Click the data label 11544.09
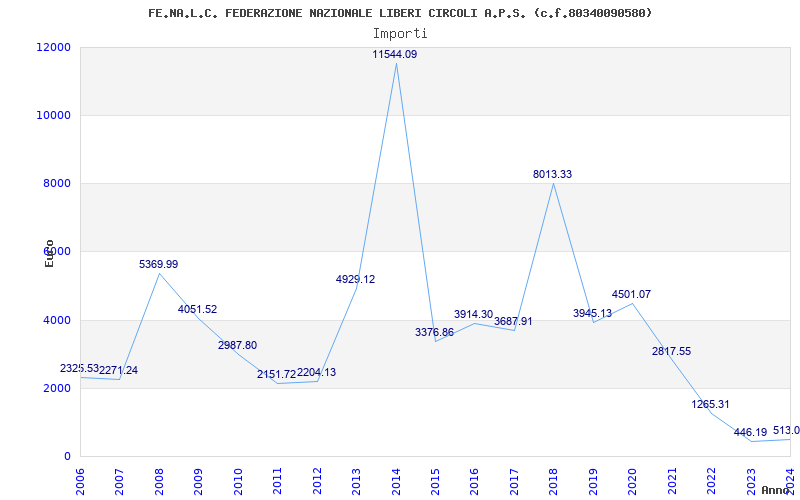Screen dimensions: 800x500 click(x=394, y=54)
